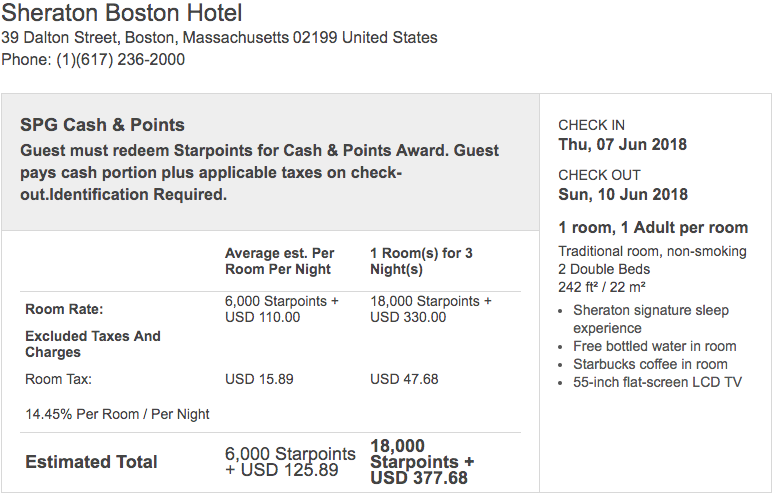Click the Estimated Total label

[x=91, y=462]
